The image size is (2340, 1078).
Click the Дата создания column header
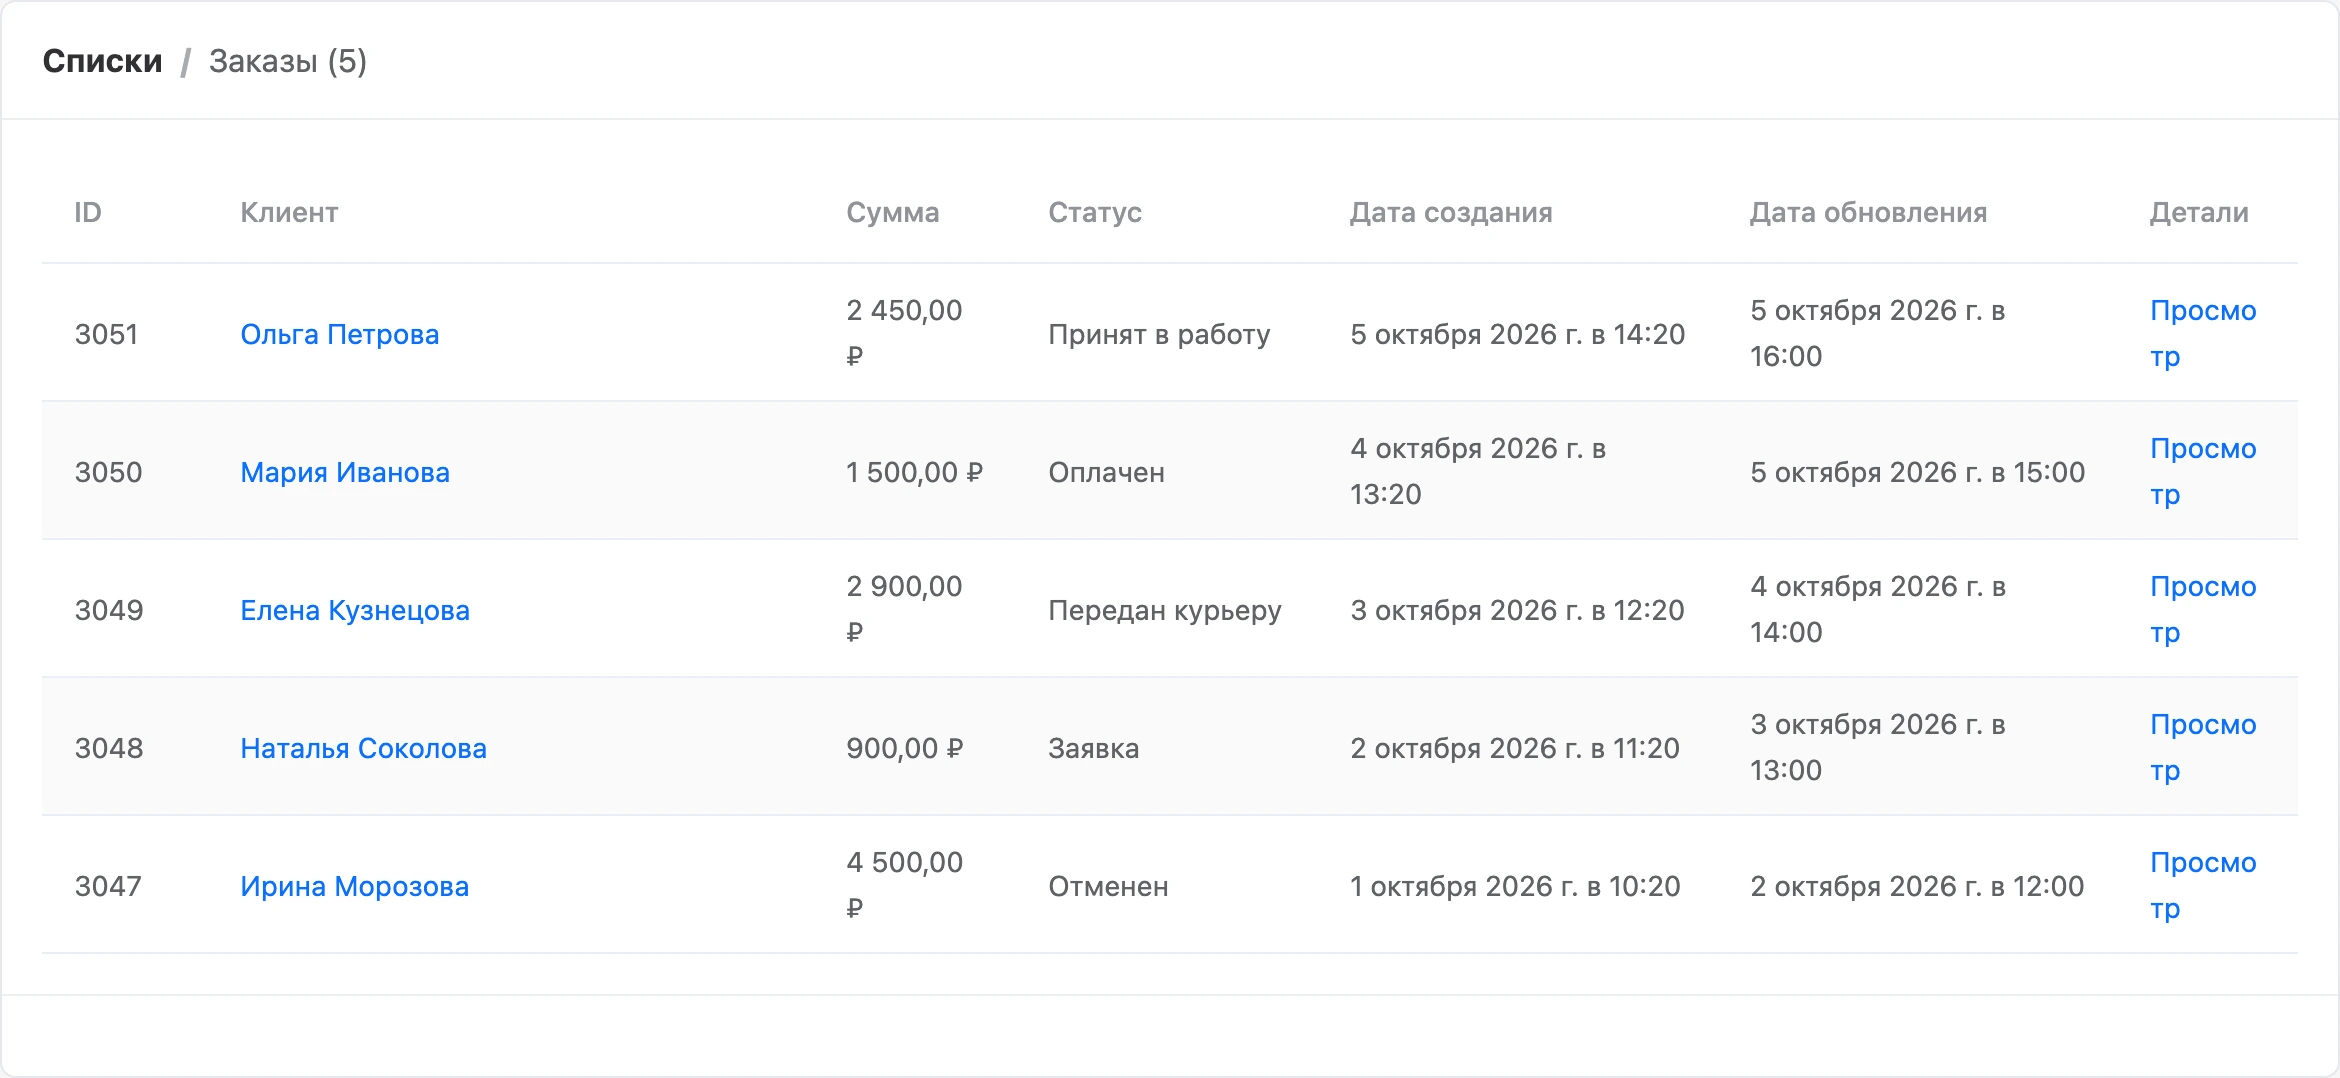tap(1451, 212)
